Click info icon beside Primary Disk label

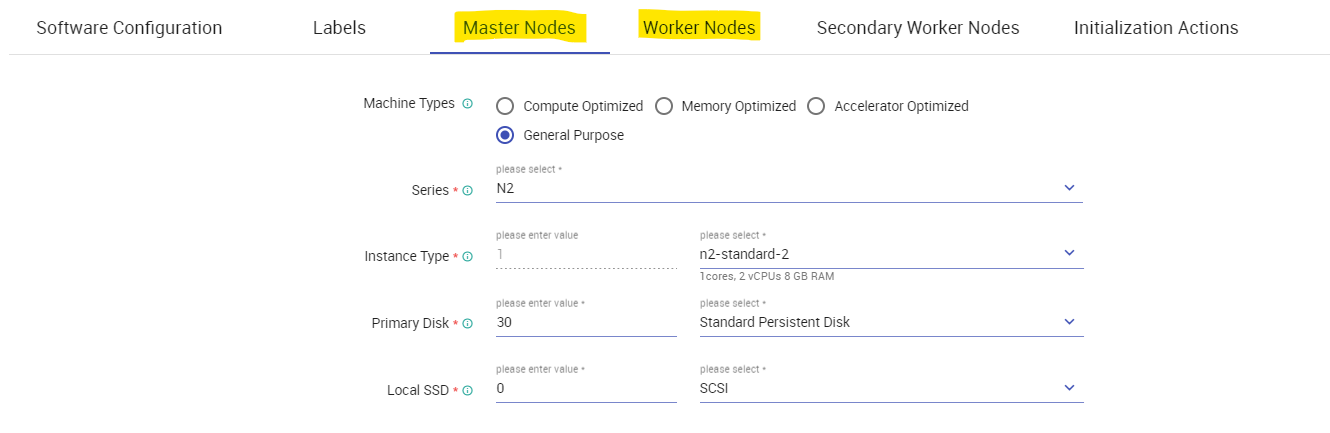[x=467, y=324]
